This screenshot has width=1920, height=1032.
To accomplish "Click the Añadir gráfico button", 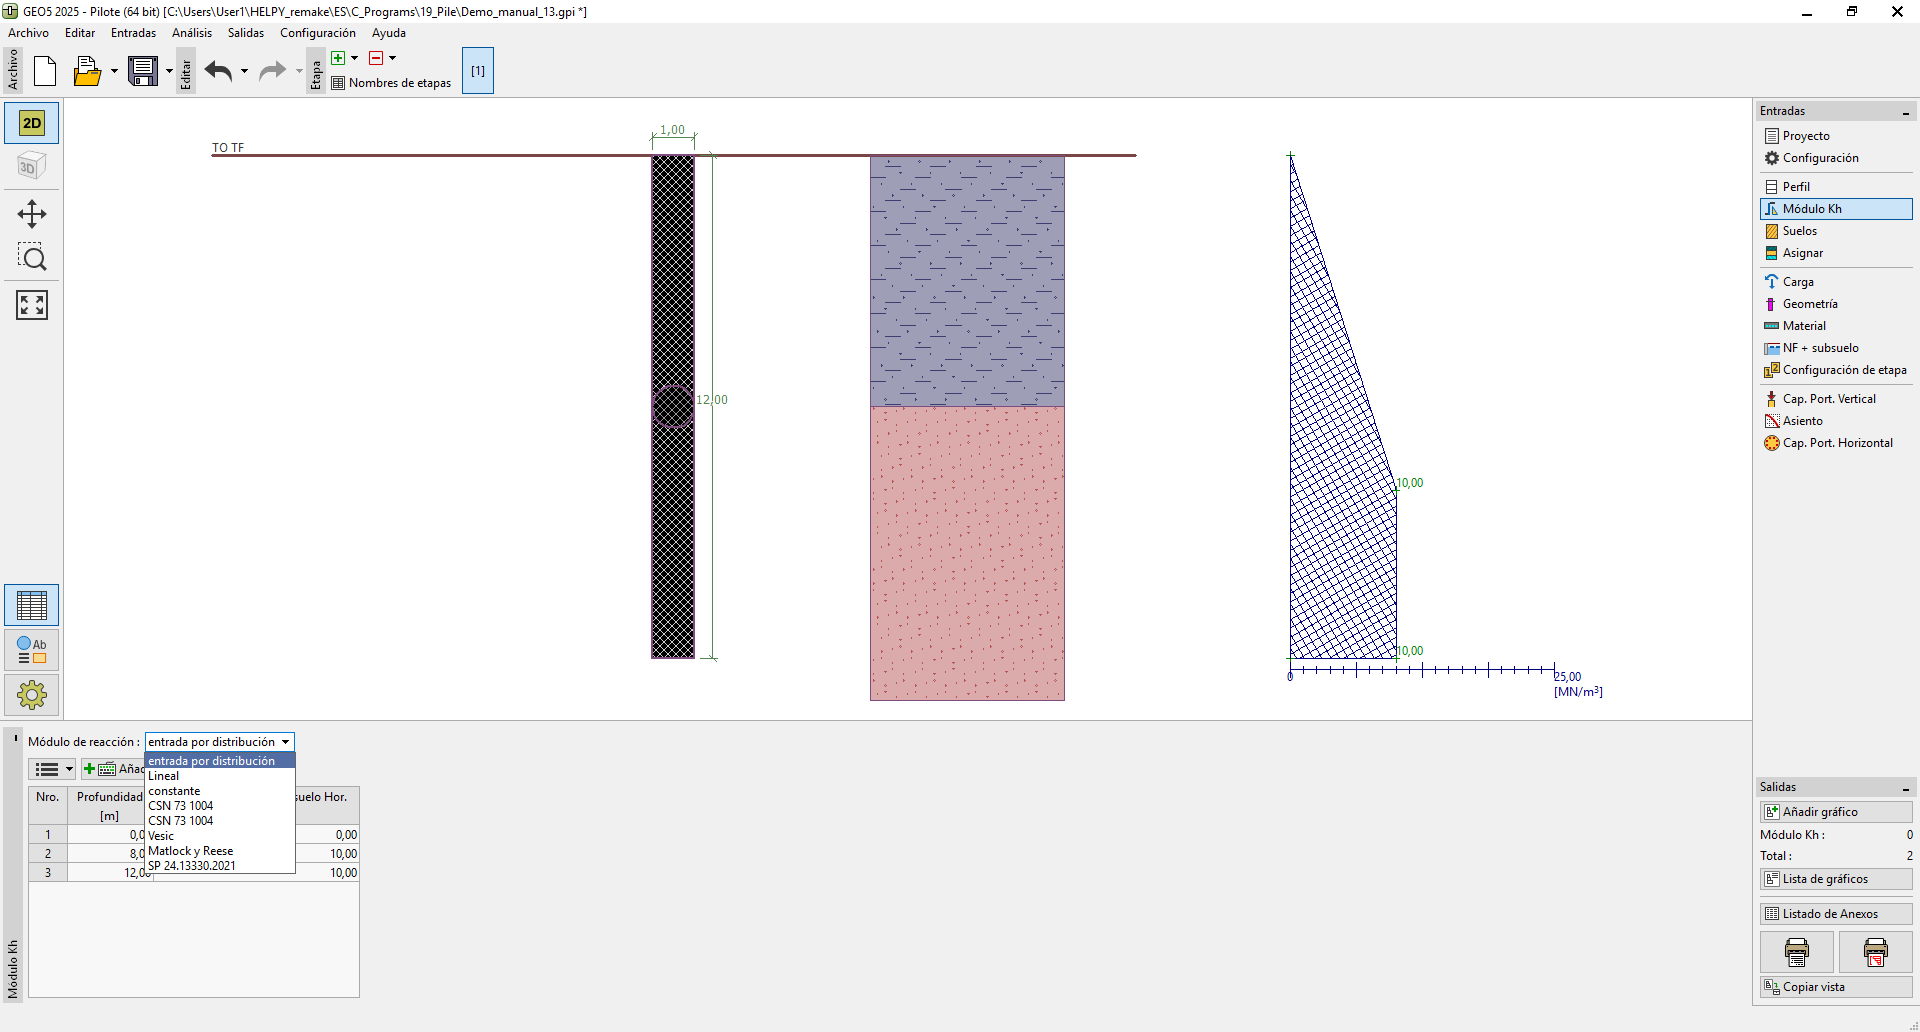I will point(1835,812).
